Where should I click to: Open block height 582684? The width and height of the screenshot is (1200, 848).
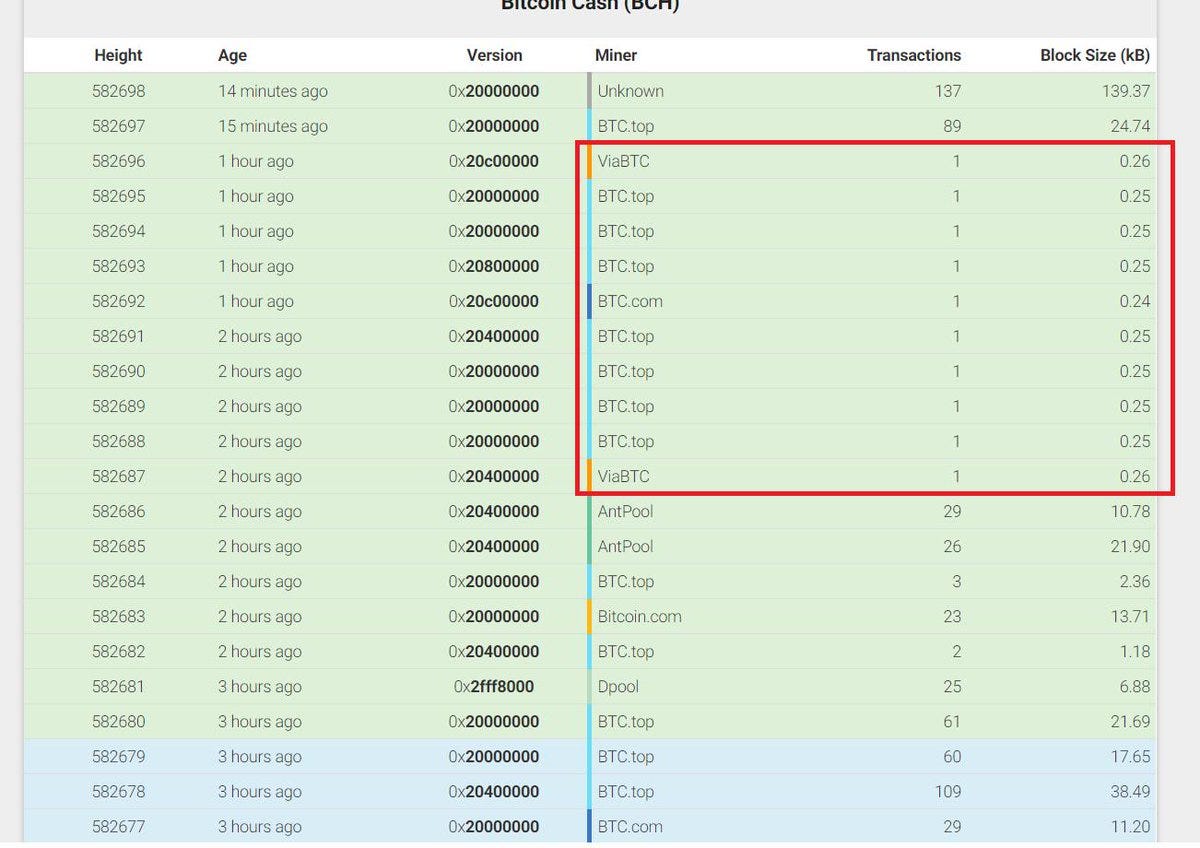pyautogui.click(x=118, y=581)
